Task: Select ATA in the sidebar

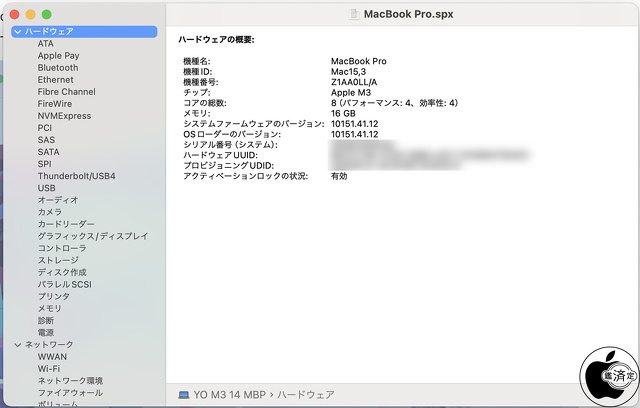Action: [46, 44]
